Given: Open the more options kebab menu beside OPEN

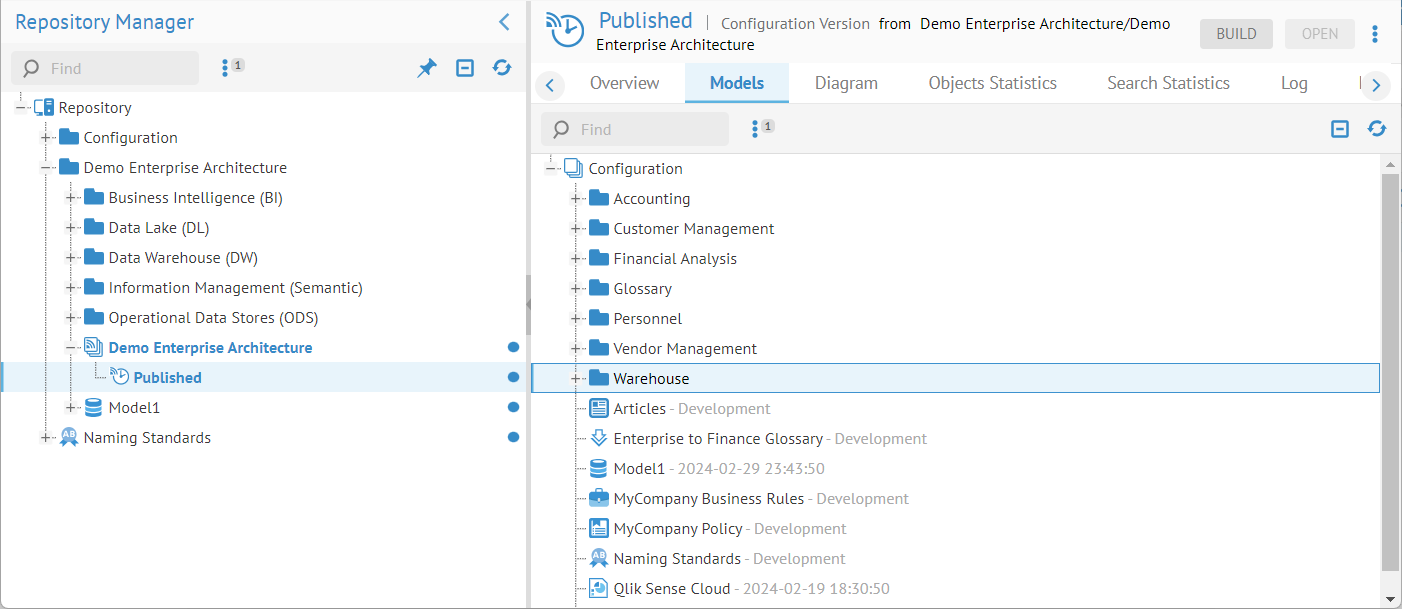Looking at the screenshot, I should [1375, 34].
